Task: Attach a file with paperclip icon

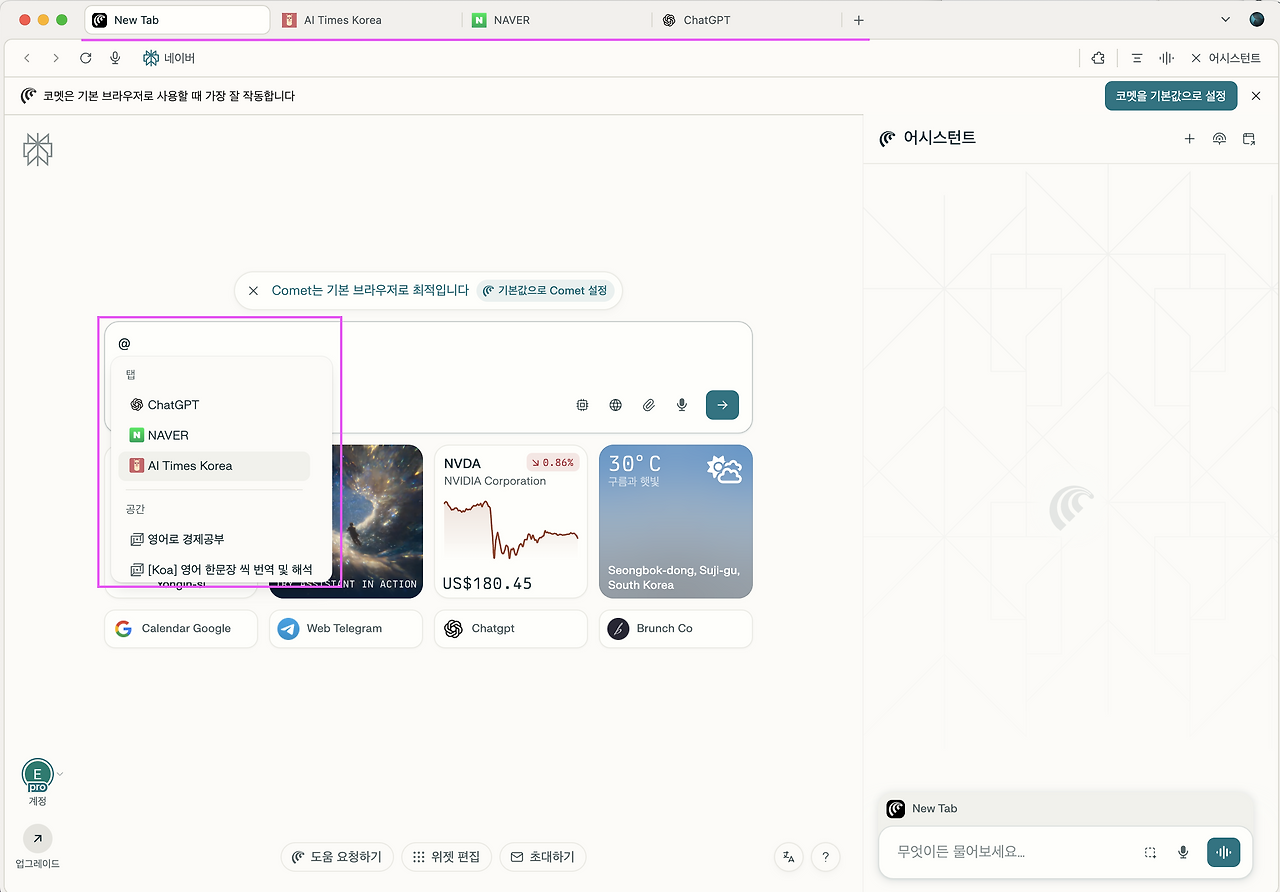Action: (x=649, y=405)
